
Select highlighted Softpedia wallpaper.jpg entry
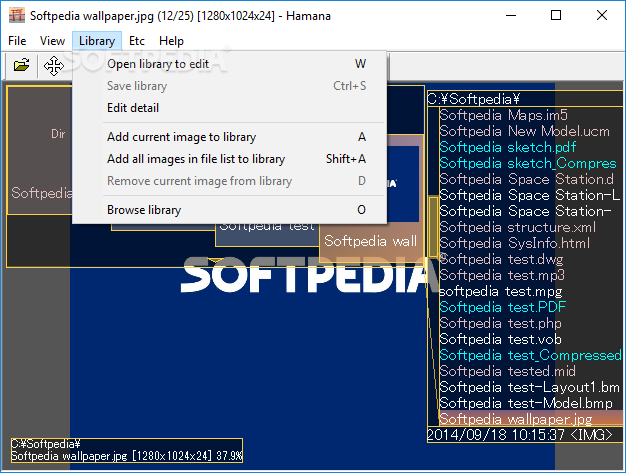531,419
